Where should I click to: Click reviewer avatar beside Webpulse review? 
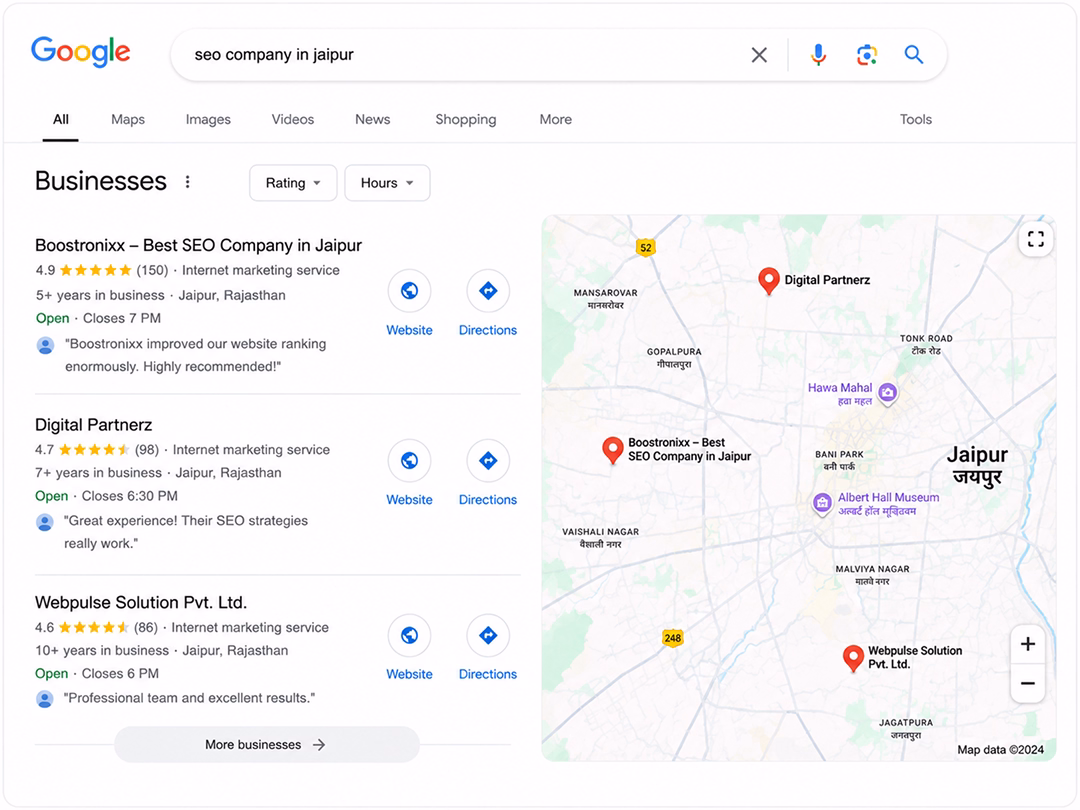(45, 700)
